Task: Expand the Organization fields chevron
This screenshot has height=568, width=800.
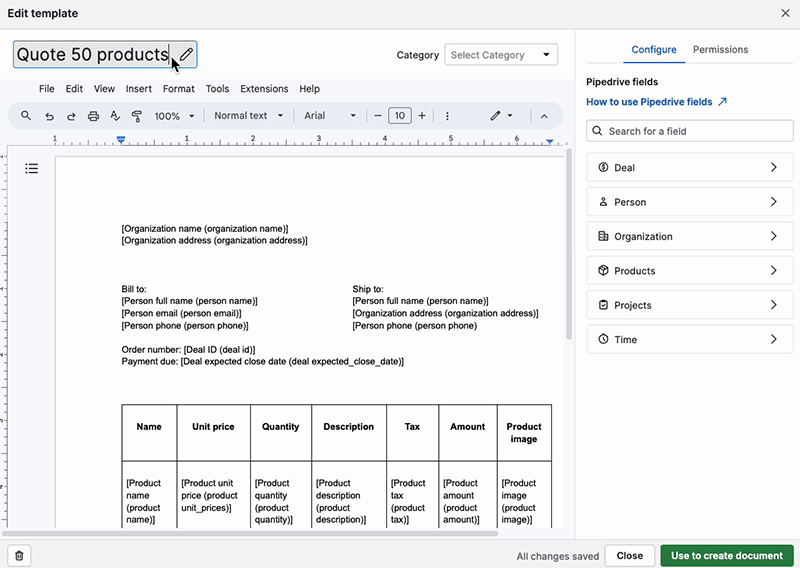Action: point(773,236)
